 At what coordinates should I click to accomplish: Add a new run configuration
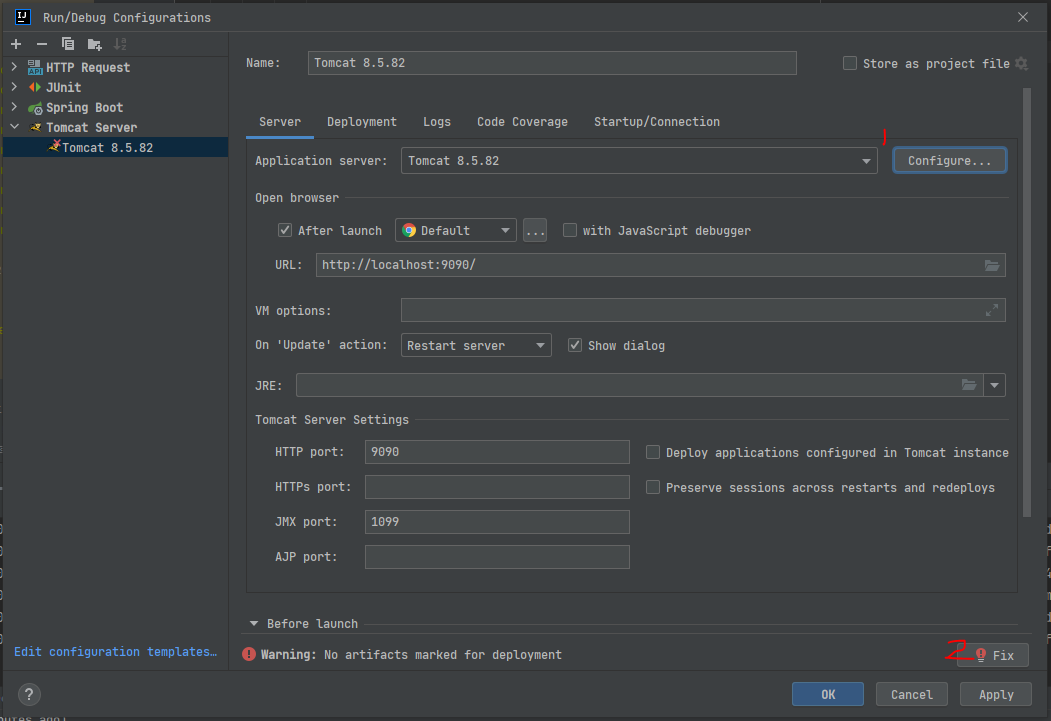16,44
